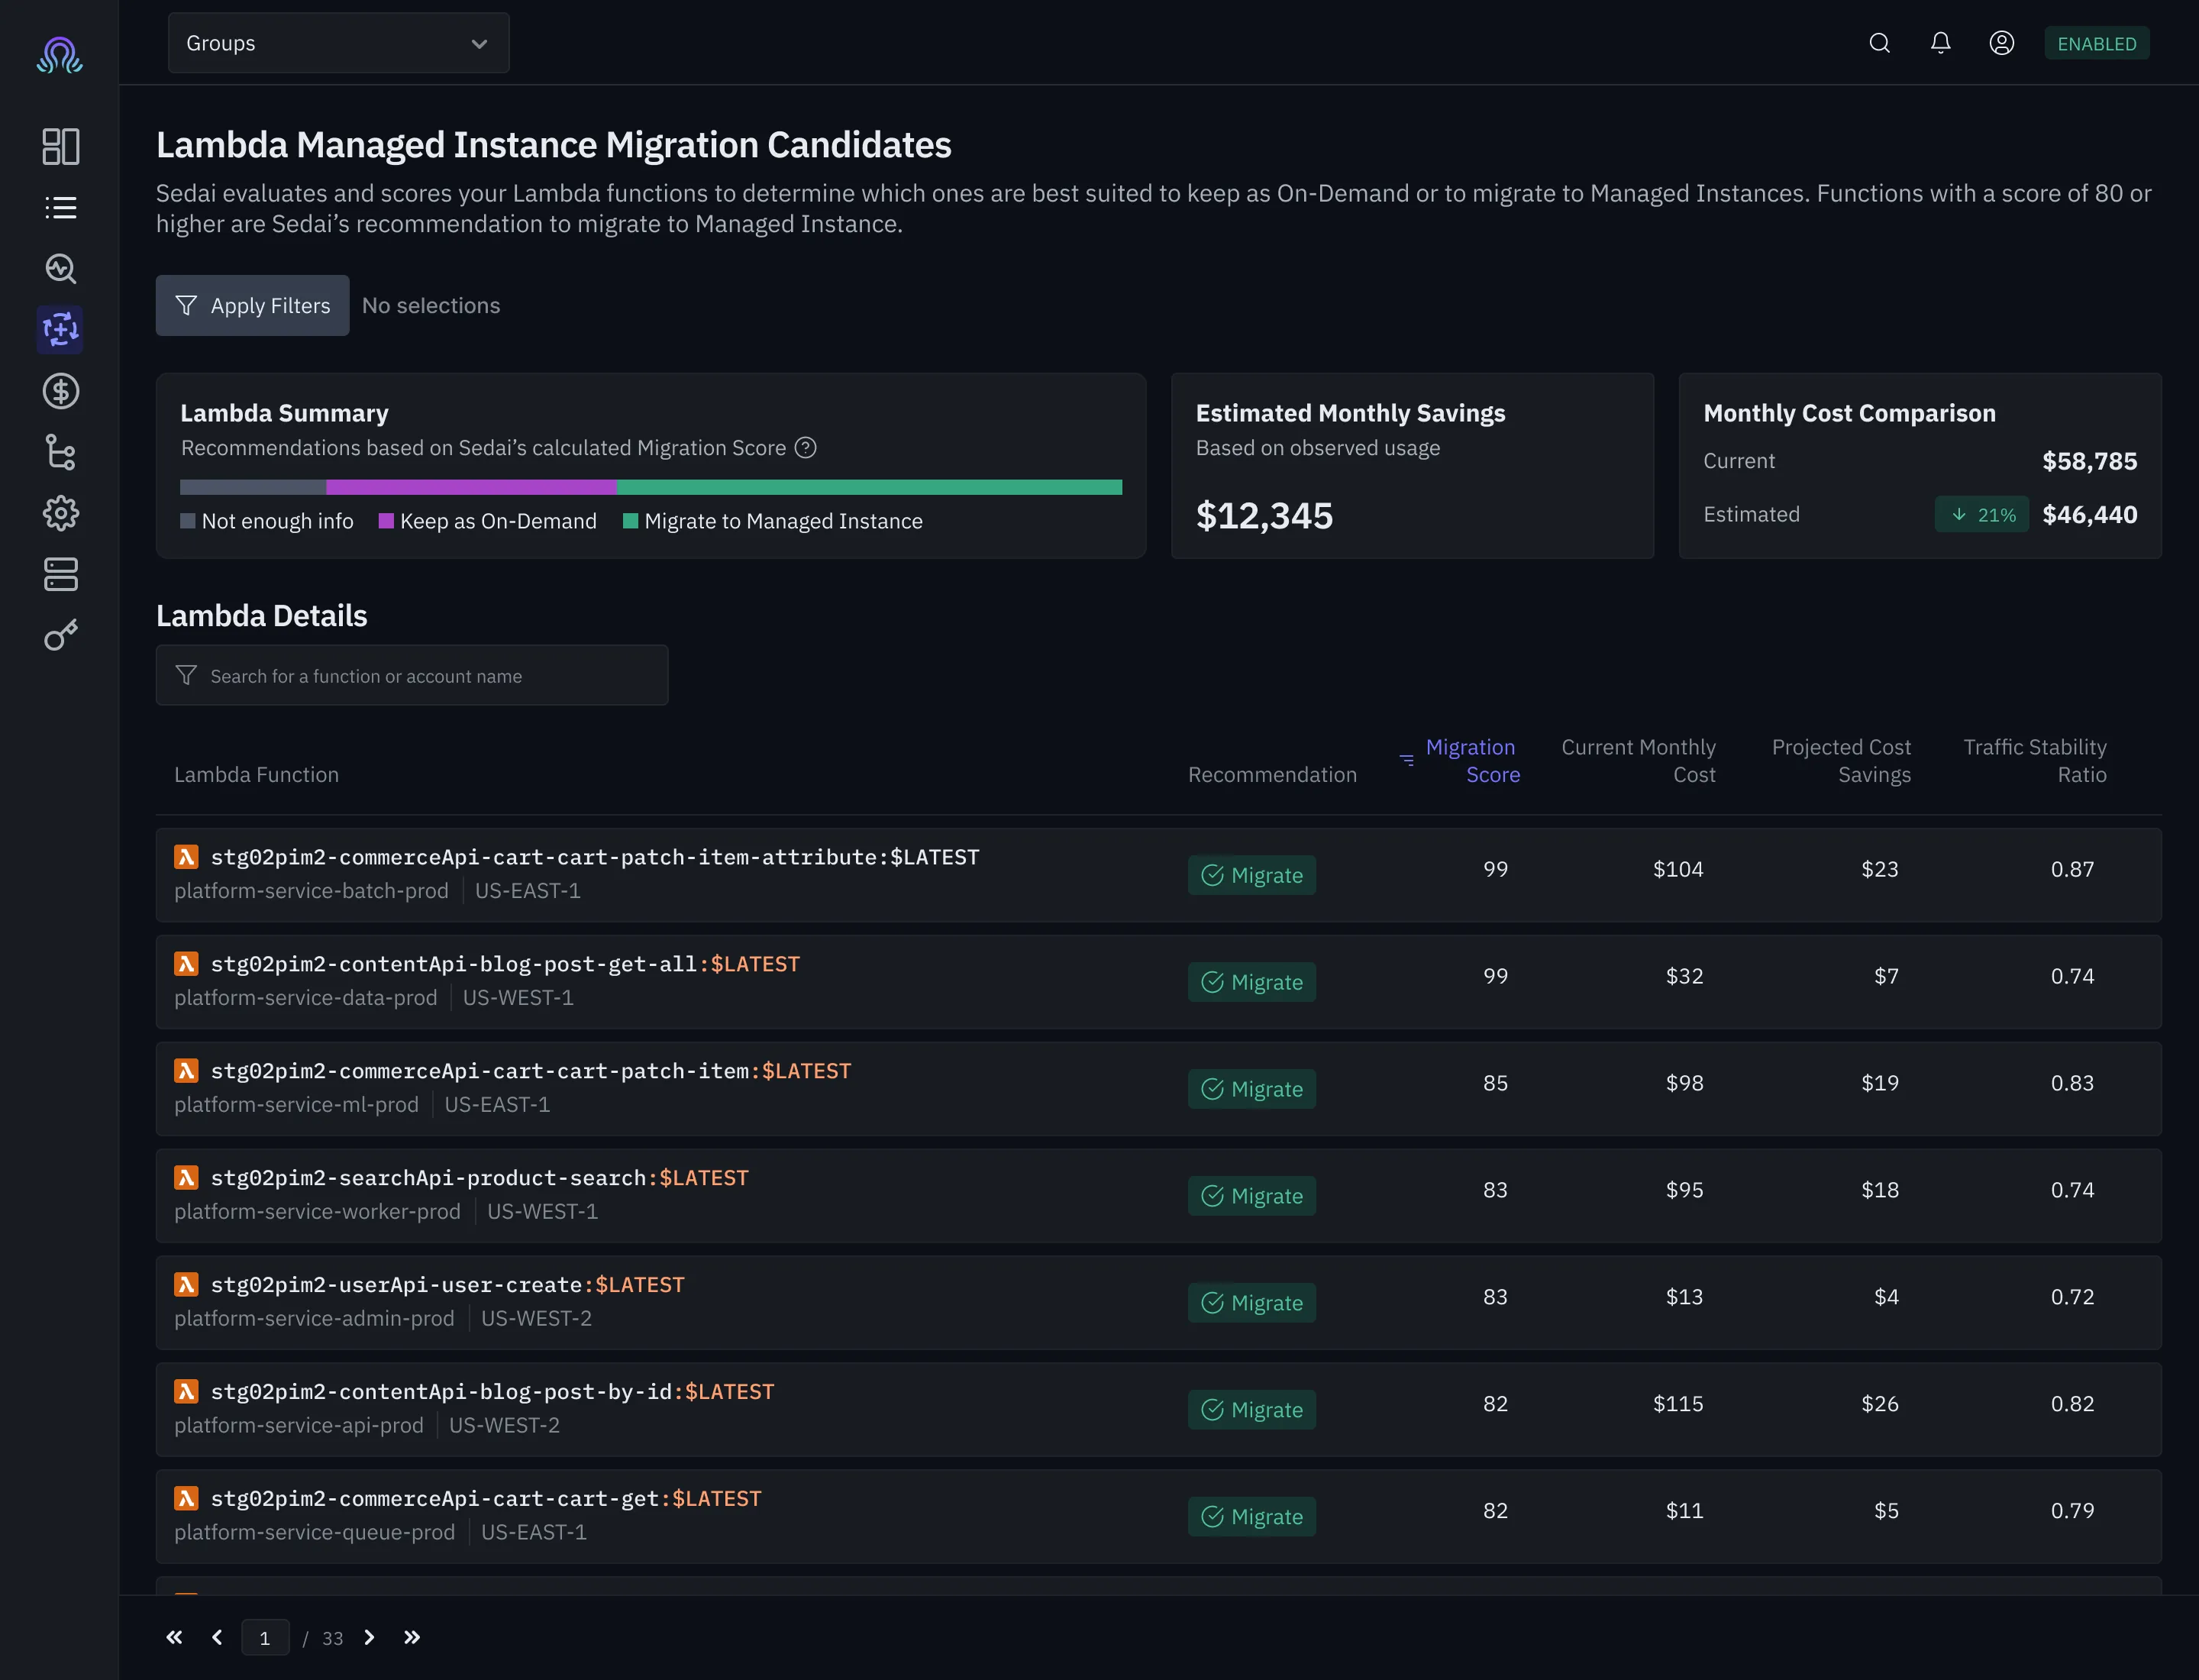
Task: Go to next page arrow
Action: click(369, 1637)
